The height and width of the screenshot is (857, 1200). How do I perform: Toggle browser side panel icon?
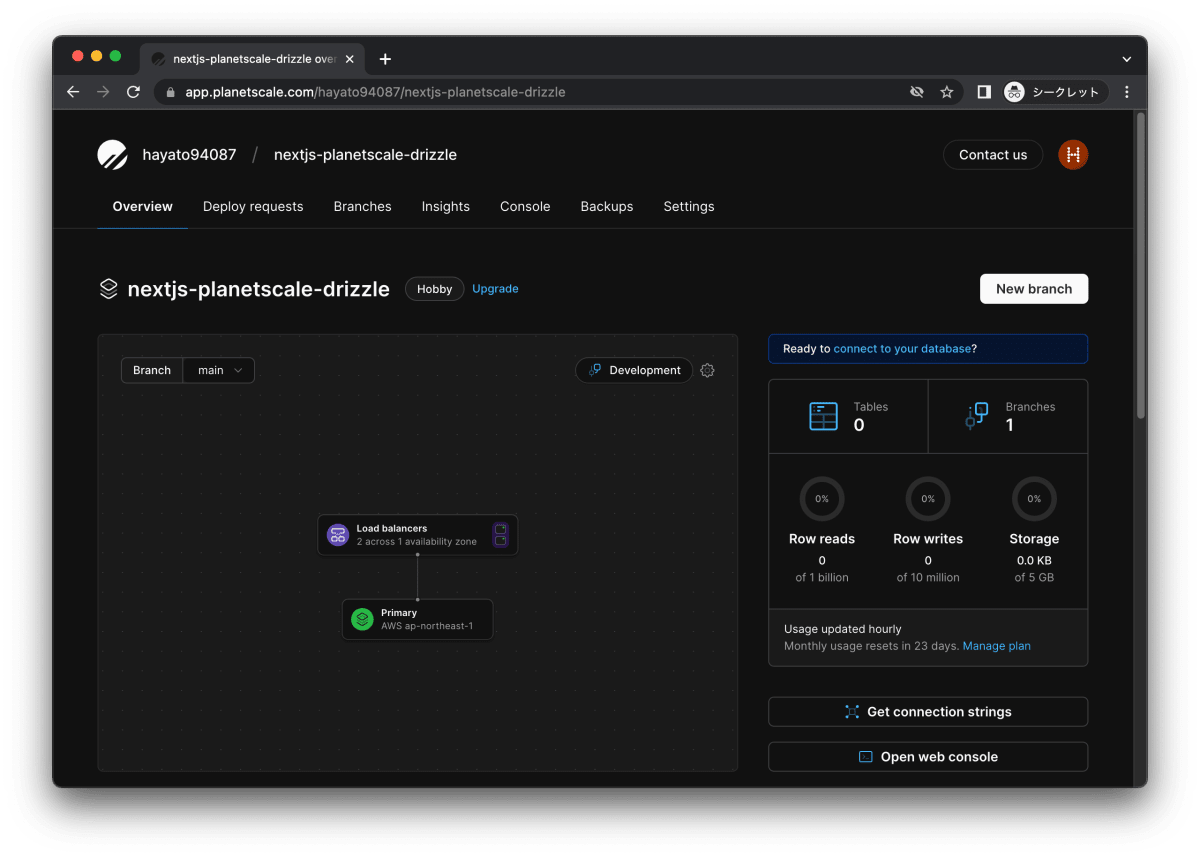984,92
